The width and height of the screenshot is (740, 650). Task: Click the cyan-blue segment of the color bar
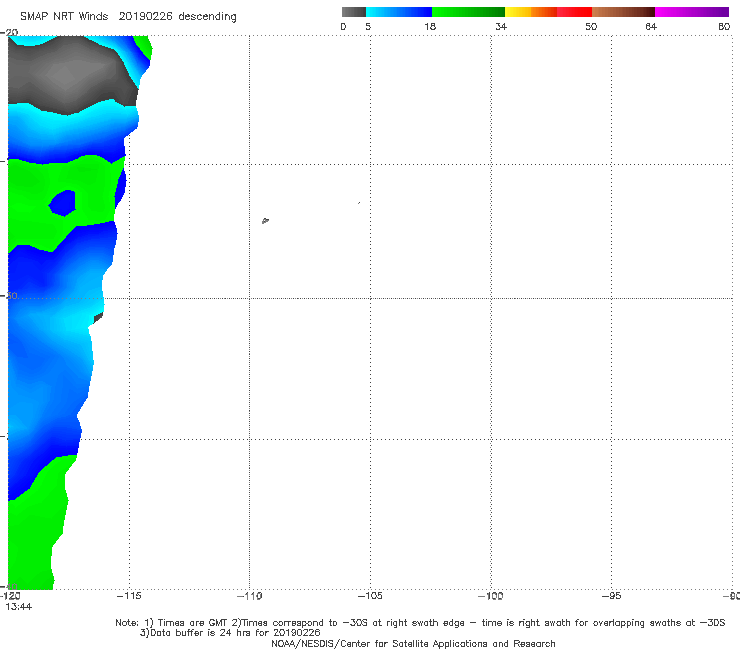tap(399, 12)
